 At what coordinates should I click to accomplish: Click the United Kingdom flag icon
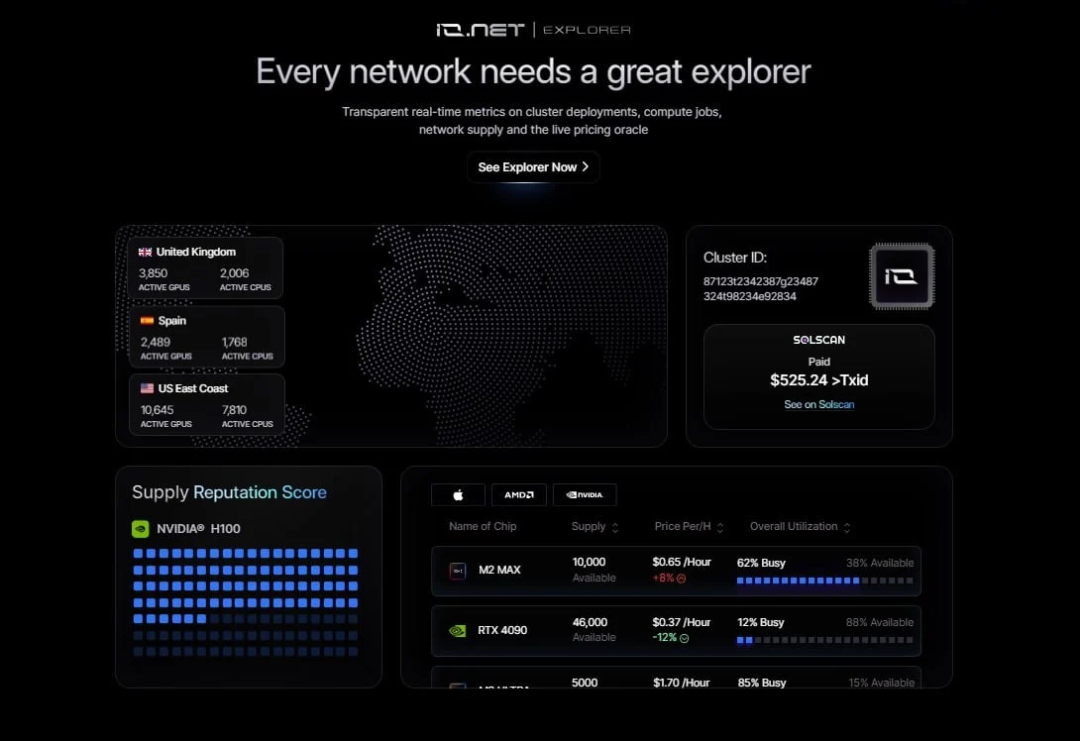145,252
